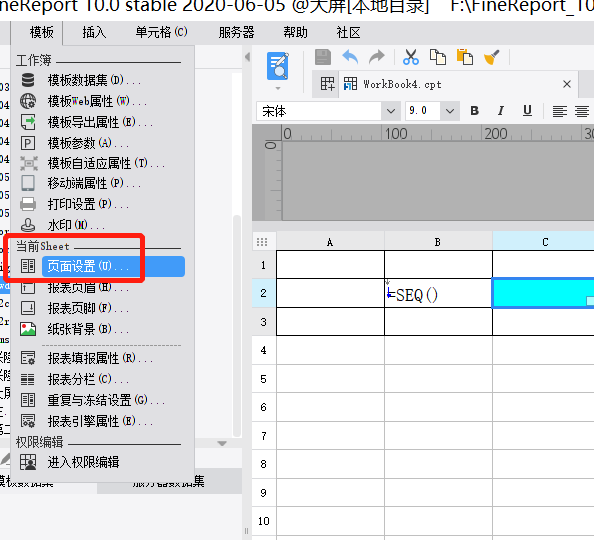The image size is (594, 540).
Task: Click the Undo arrow icon
Action: coord(350,58)
